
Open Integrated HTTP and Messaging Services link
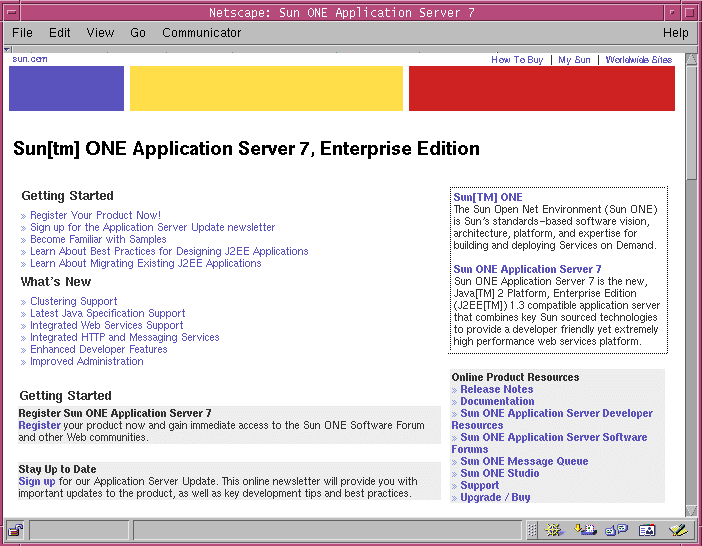pyautogui.click(x=124, y=337)
